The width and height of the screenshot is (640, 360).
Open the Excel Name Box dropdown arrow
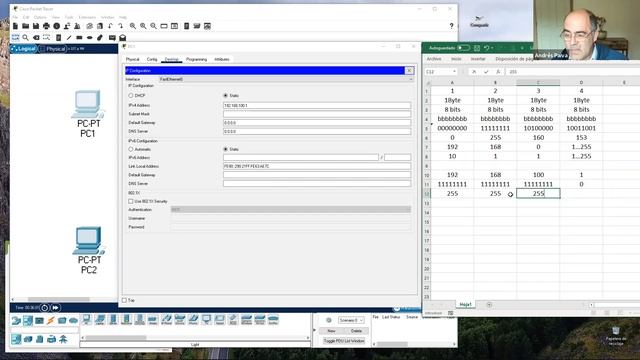click(x=454, y=72)
